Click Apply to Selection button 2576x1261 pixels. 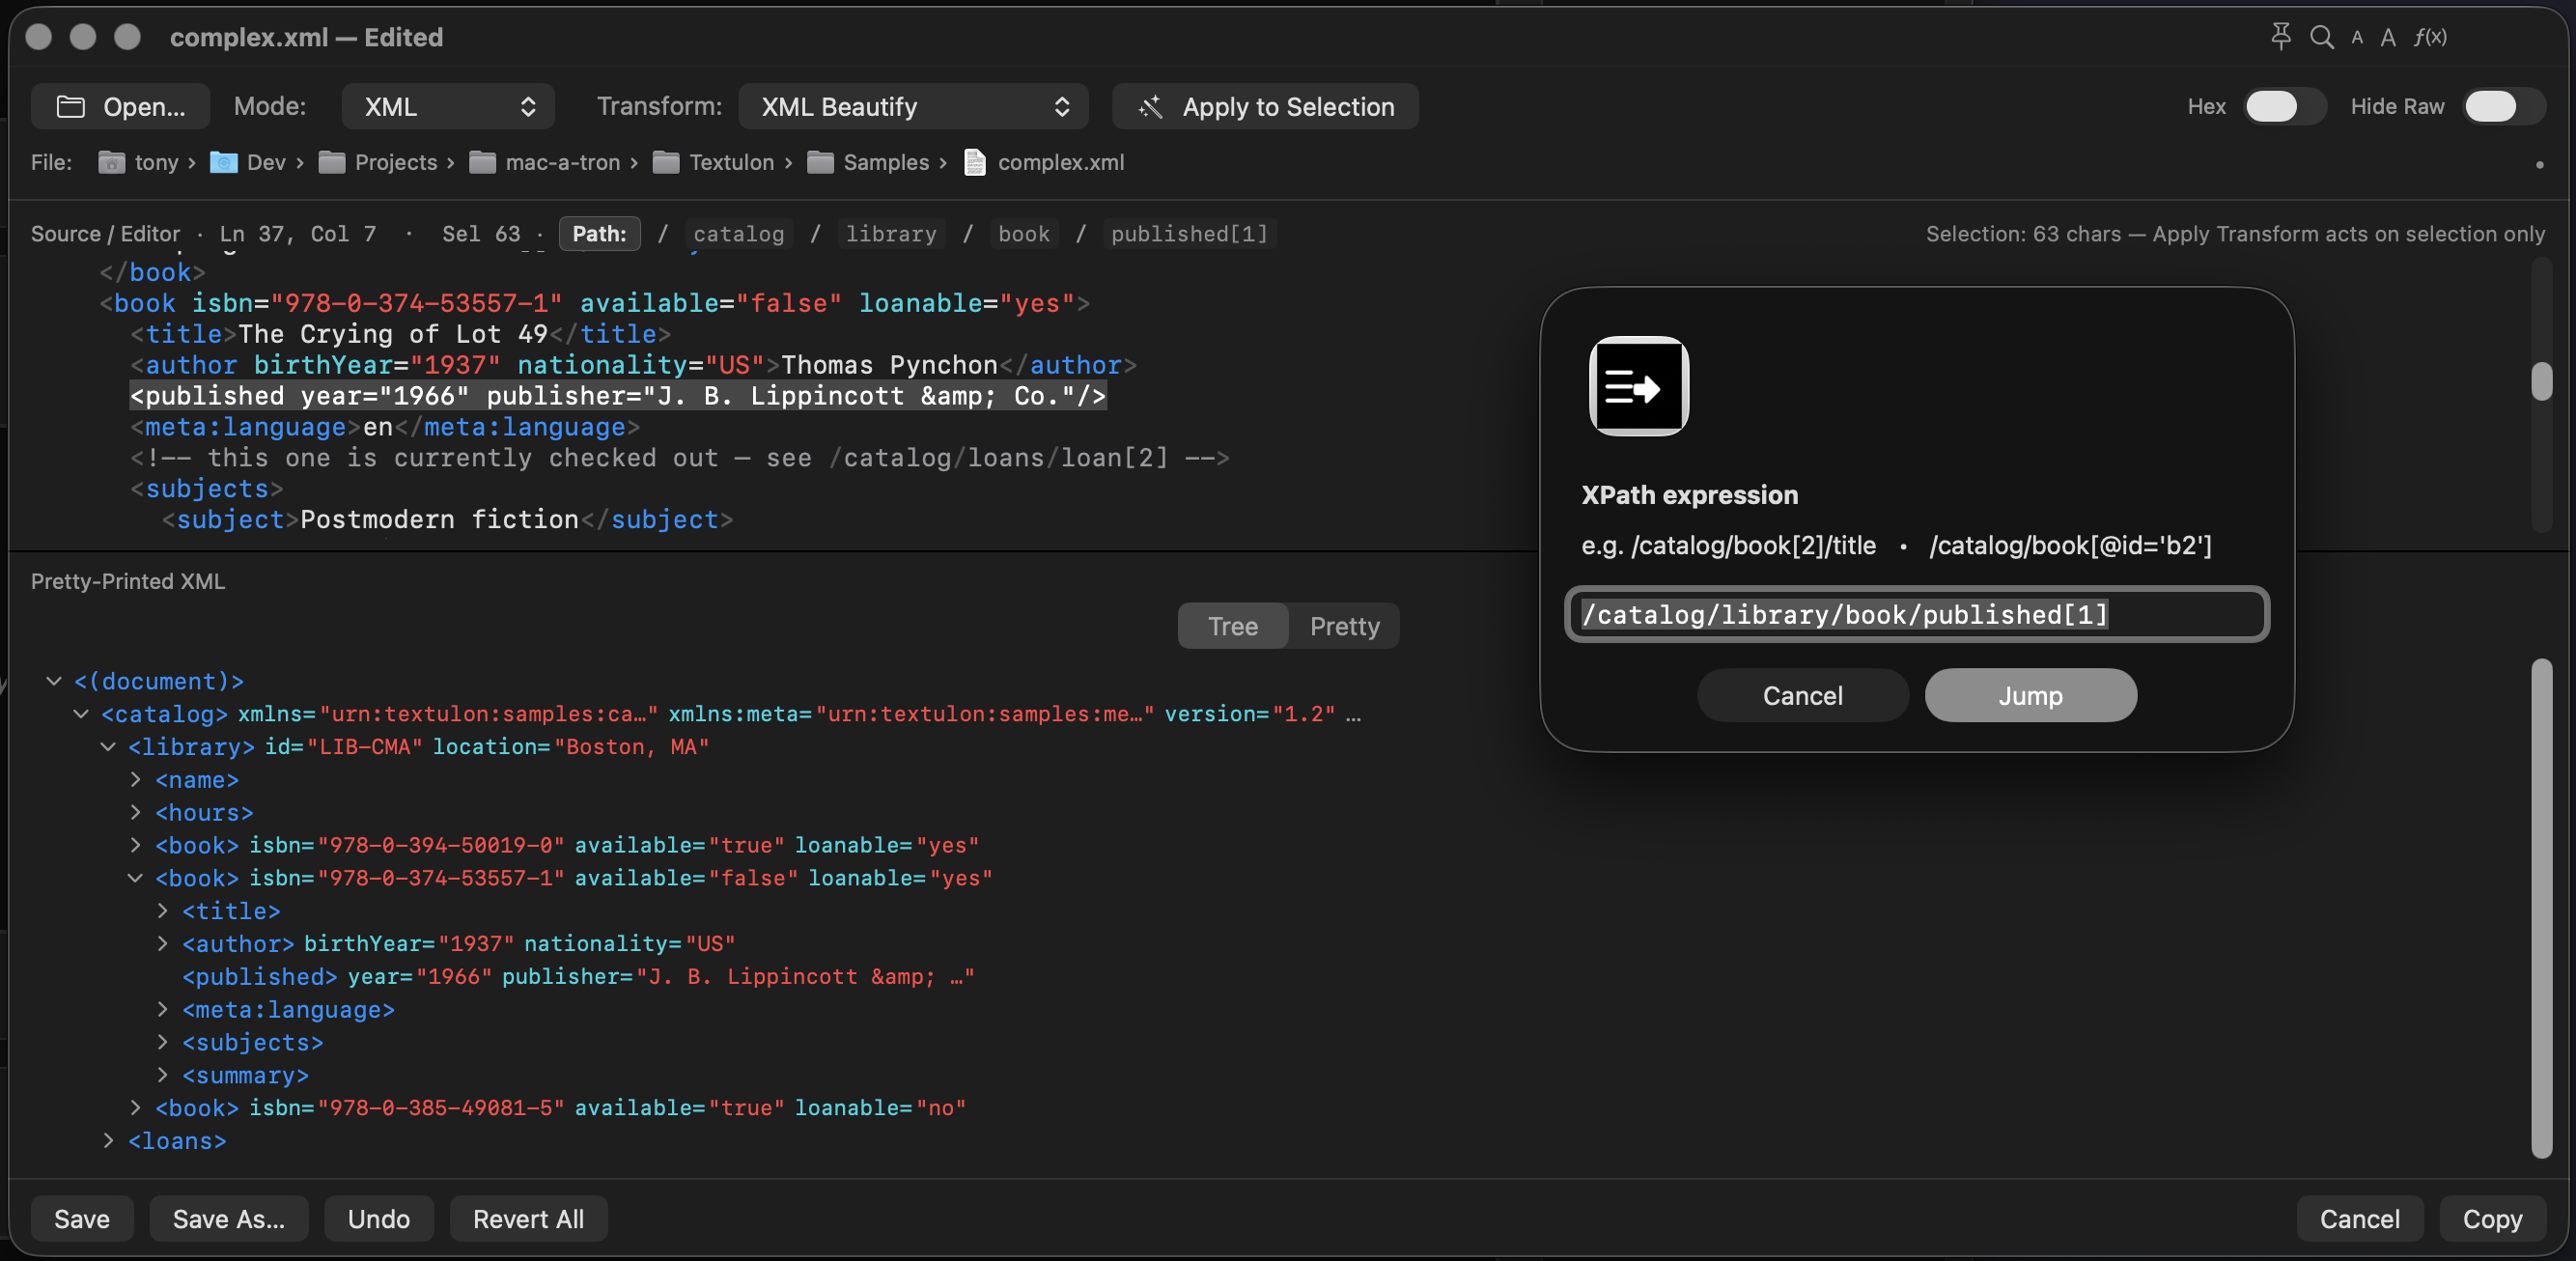[x=1265, y=107]
